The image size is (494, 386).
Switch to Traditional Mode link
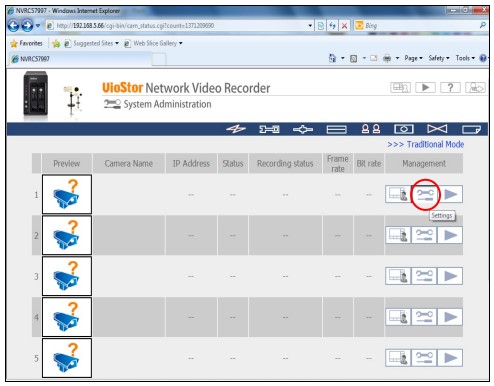tap(426, 144)
